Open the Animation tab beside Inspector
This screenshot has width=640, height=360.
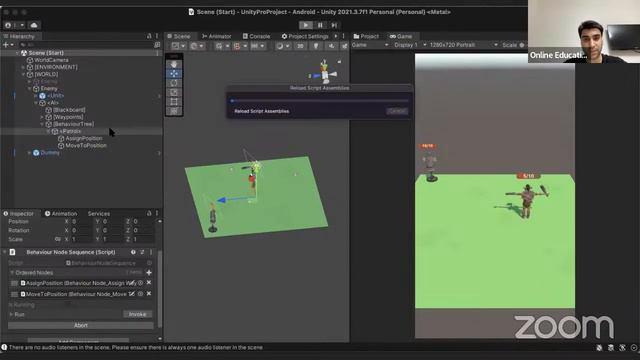click(x=61, y=213)
